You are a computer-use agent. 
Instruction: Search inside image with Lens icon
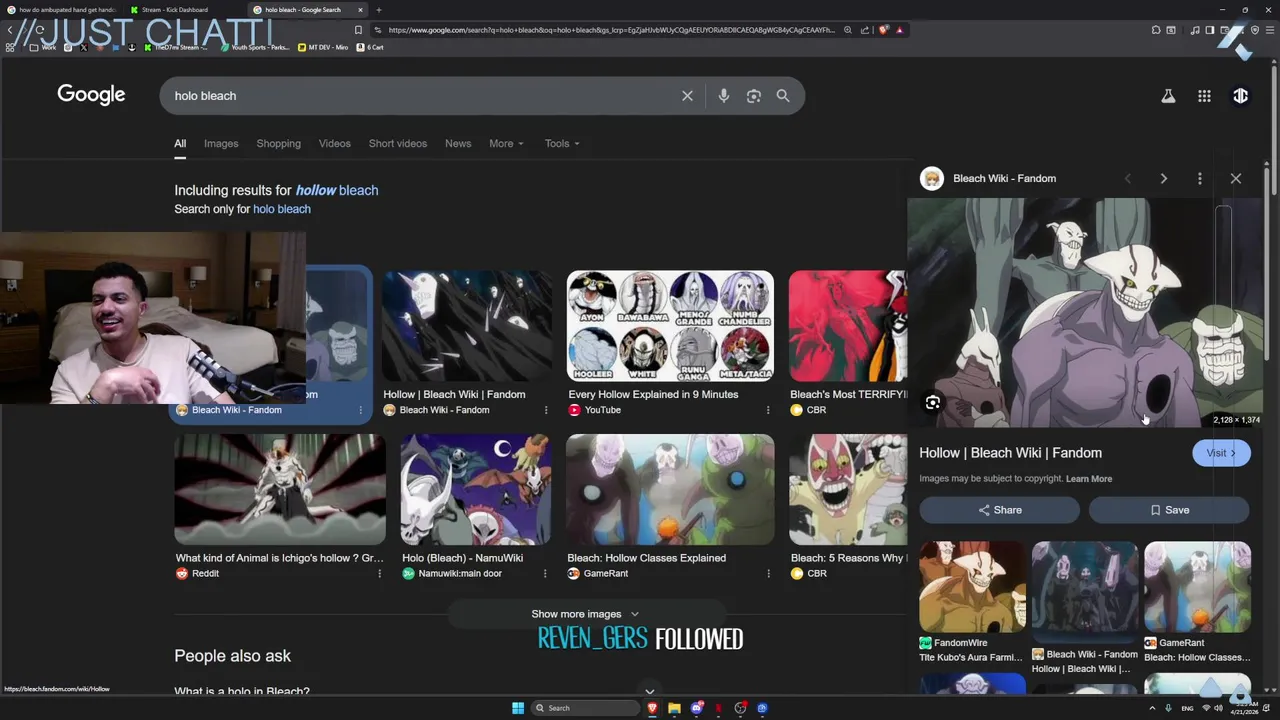pos(932,402)
